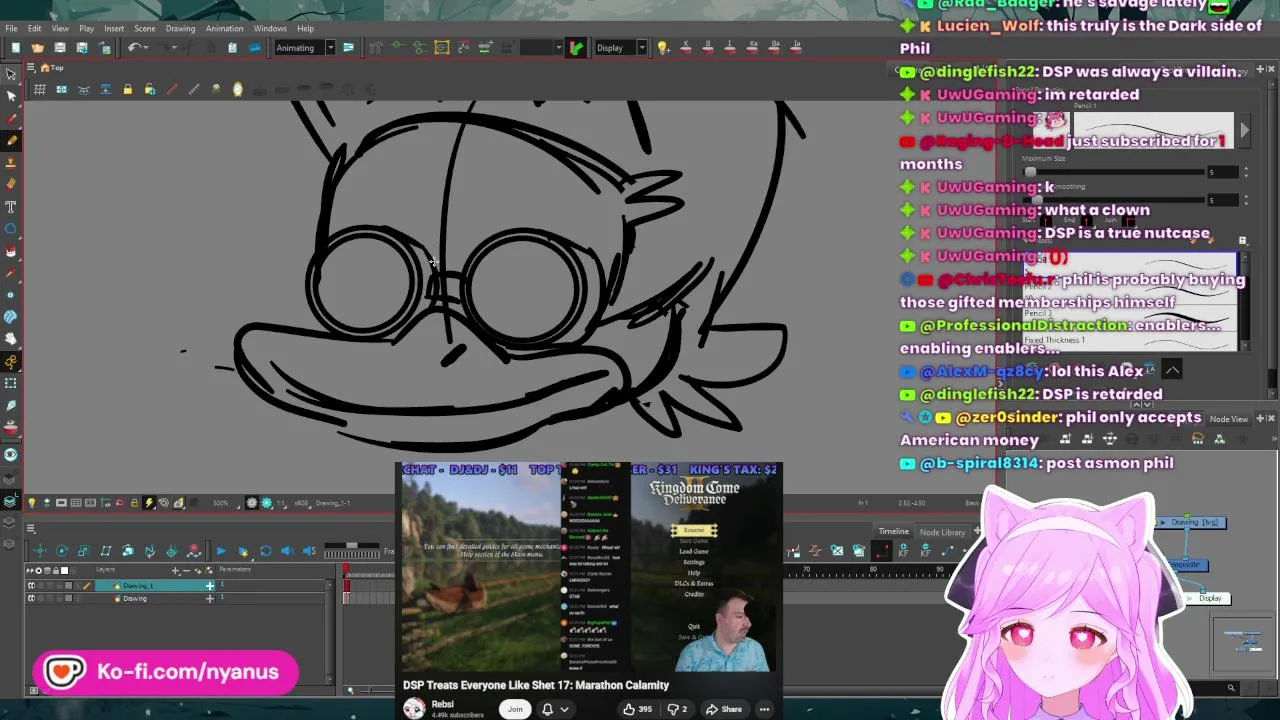Click the Remove Keyframe KF minus icon

pos(925,551)
